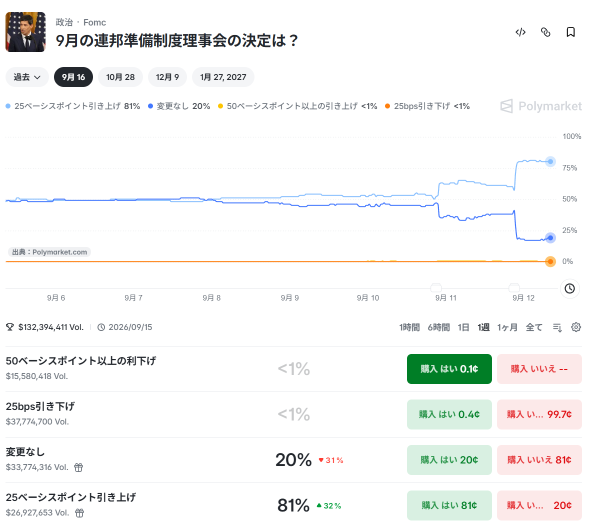Click the ▲32% change indicator

[329, 506]
